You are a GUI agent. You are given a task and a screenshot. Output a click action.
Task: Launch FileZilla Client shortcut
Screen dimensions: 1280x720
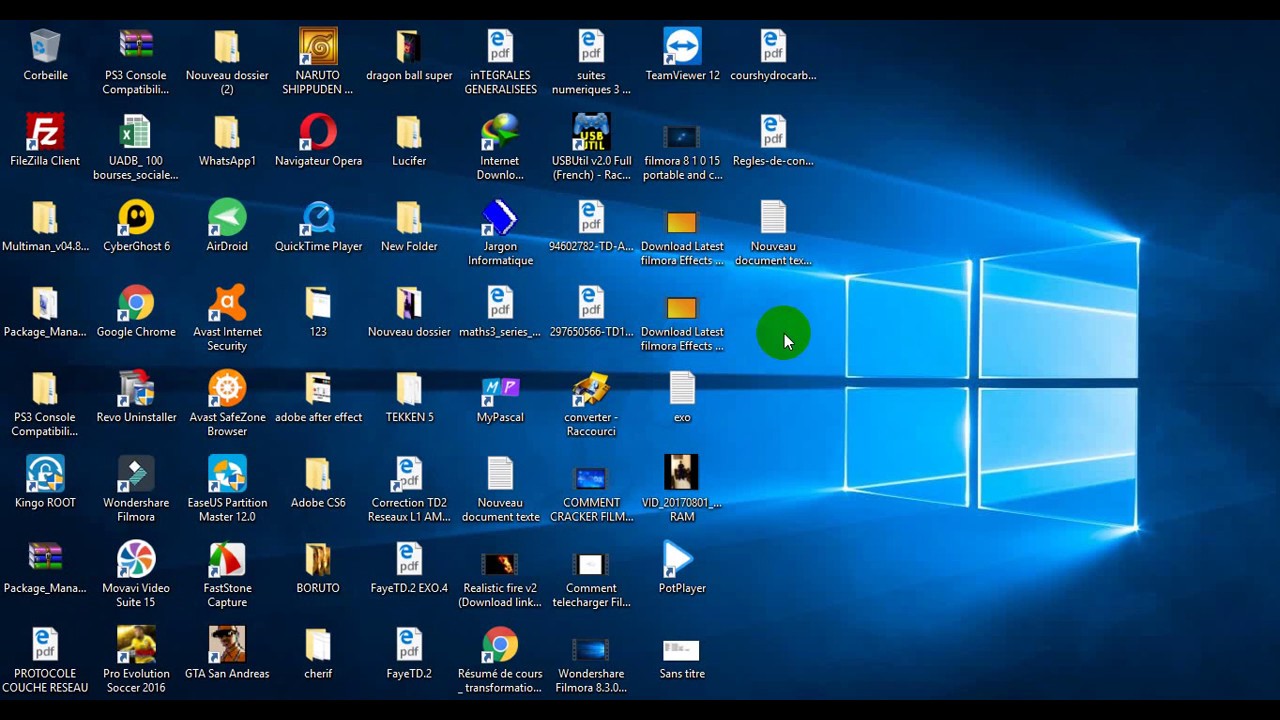45,132
